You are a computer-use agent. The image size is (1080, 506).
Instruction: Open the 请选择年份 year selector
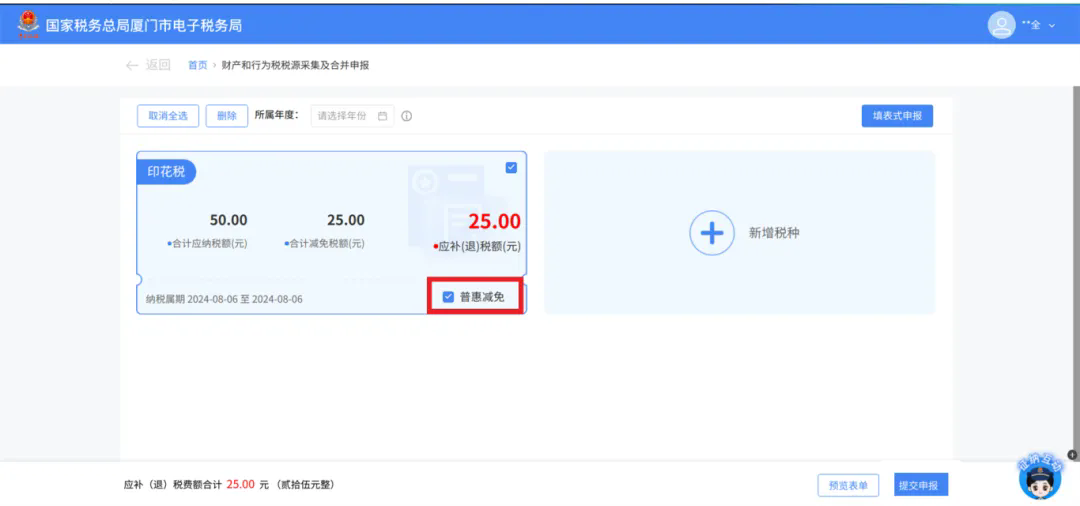pos(352,116)
